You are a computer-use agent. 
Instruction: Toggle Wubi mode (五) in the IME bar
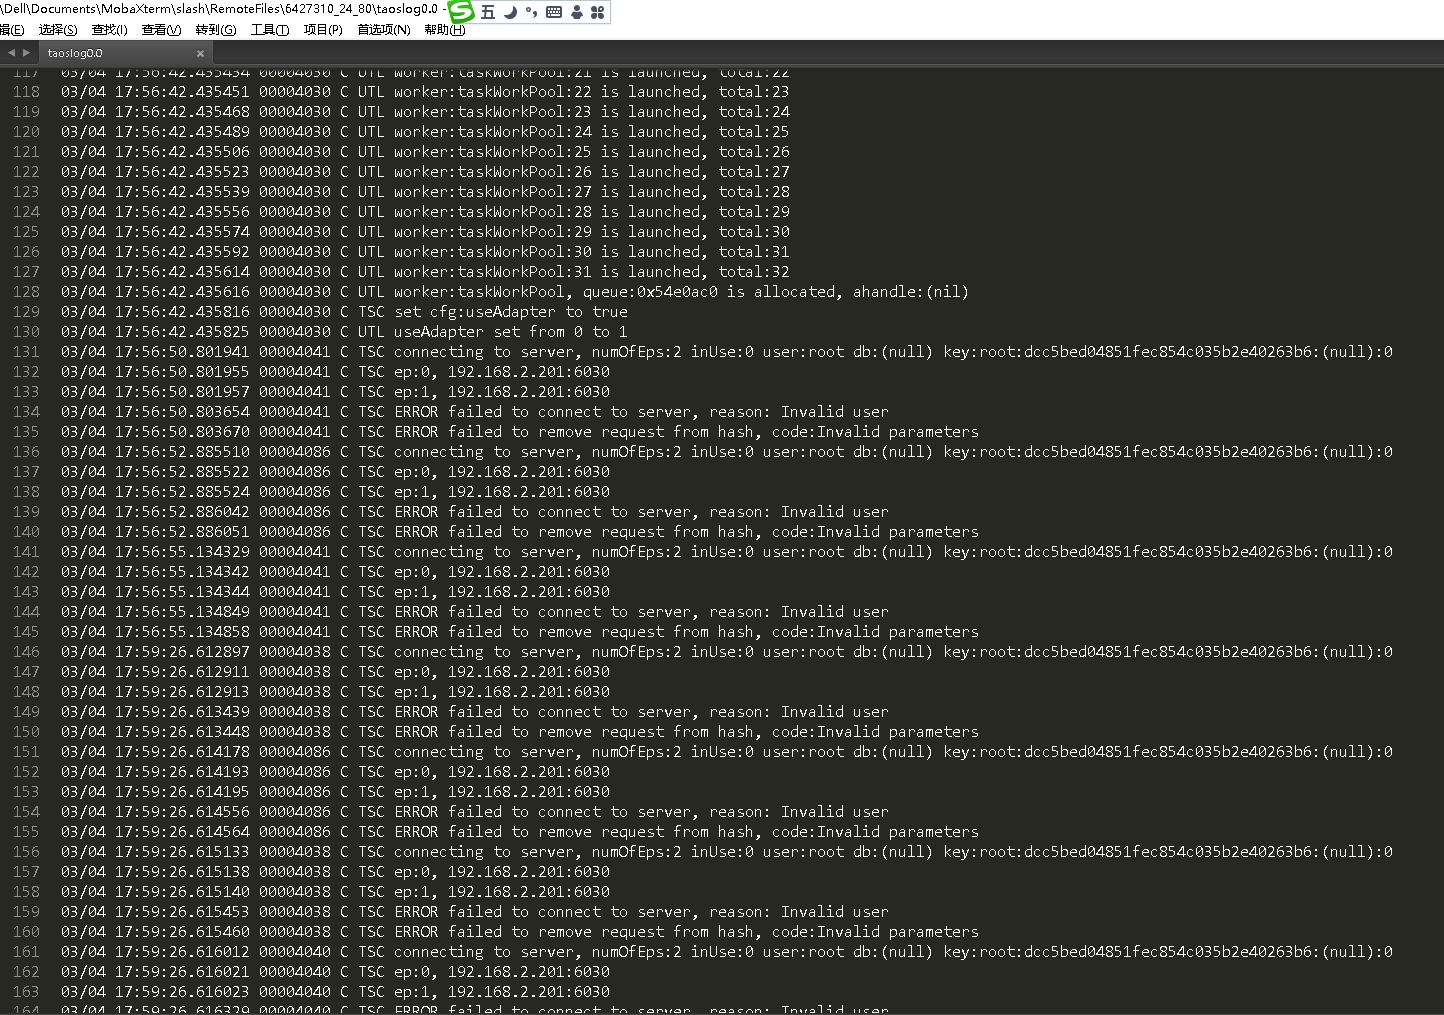488,12
